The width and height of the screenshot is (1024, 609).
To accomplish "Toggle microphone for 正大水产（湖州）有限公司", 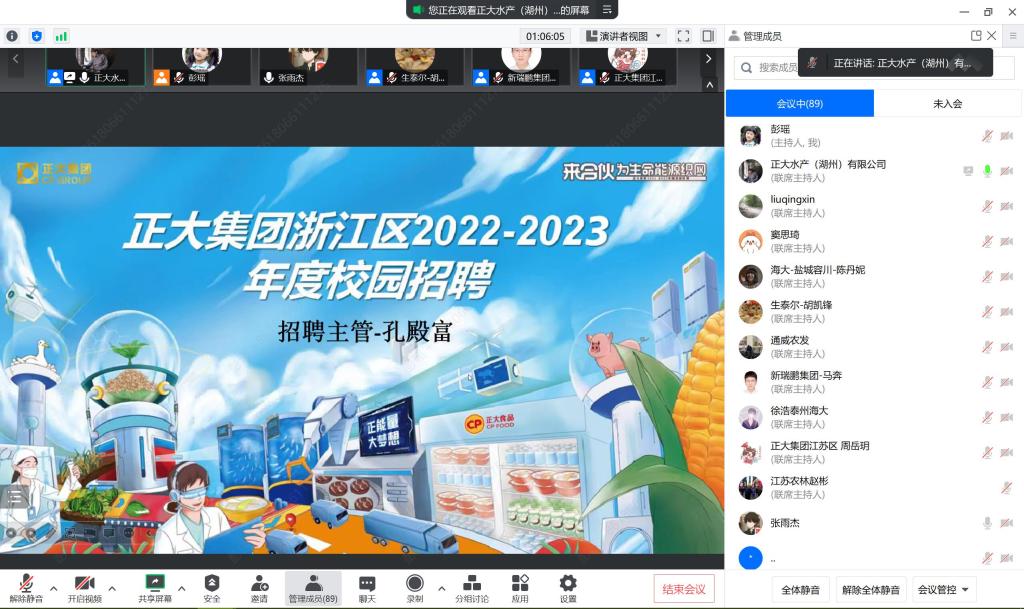I will pos(987,171).
